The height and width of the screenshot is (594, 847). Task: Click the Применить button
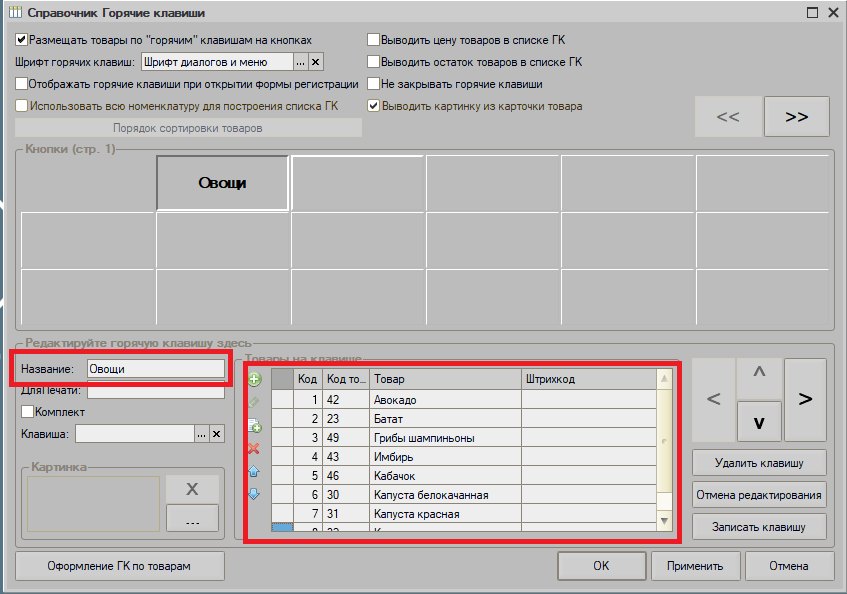(x=695, y=566)
